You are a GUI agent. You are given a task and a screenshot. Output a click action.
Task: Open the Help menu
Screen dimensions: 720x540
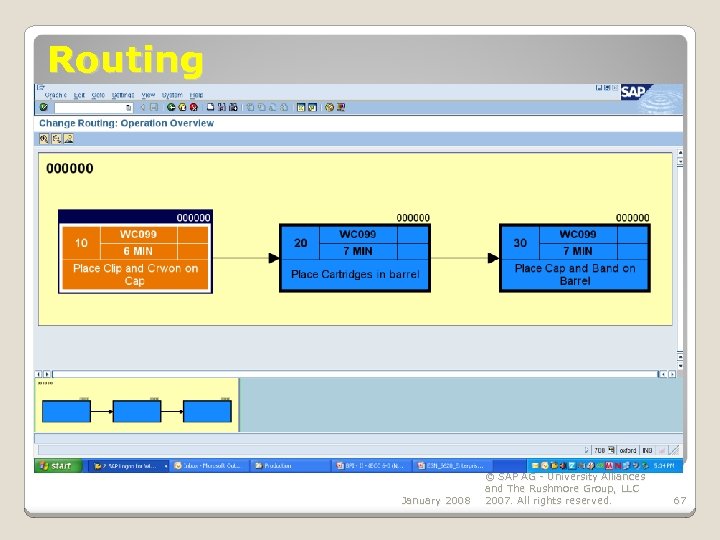tap(196, 95)
